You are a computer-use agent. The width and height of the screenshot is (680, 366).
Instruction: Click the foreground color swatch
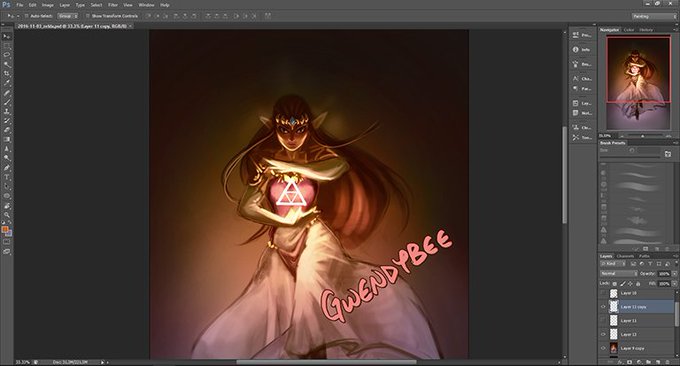click(x=5, y=229)
